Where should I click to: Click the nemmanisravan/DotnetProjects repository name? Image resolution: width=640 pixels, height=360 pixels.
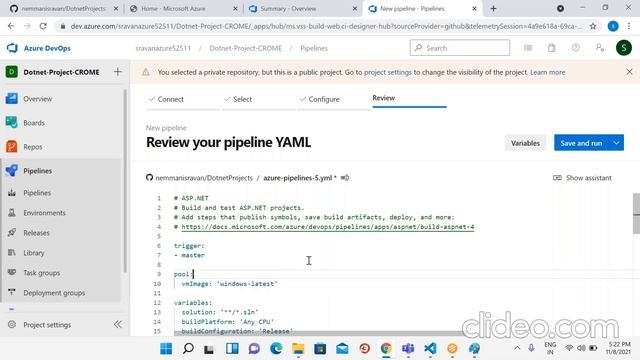tap(204, 178)
